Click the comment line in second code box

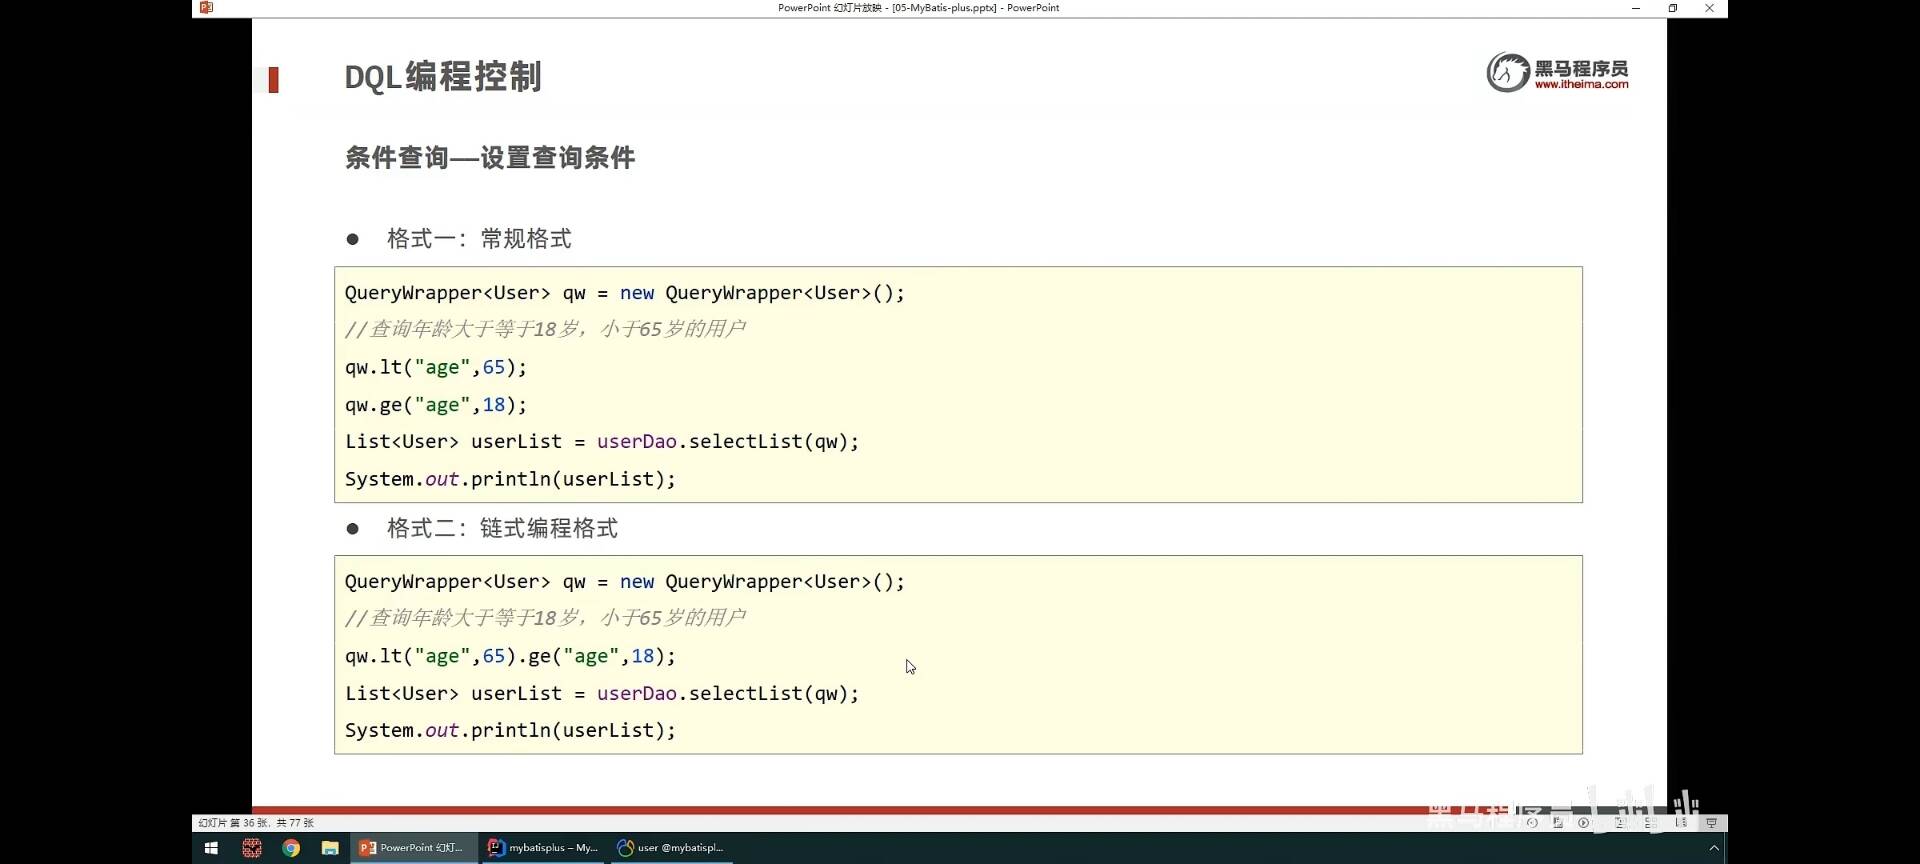[545, 618]
